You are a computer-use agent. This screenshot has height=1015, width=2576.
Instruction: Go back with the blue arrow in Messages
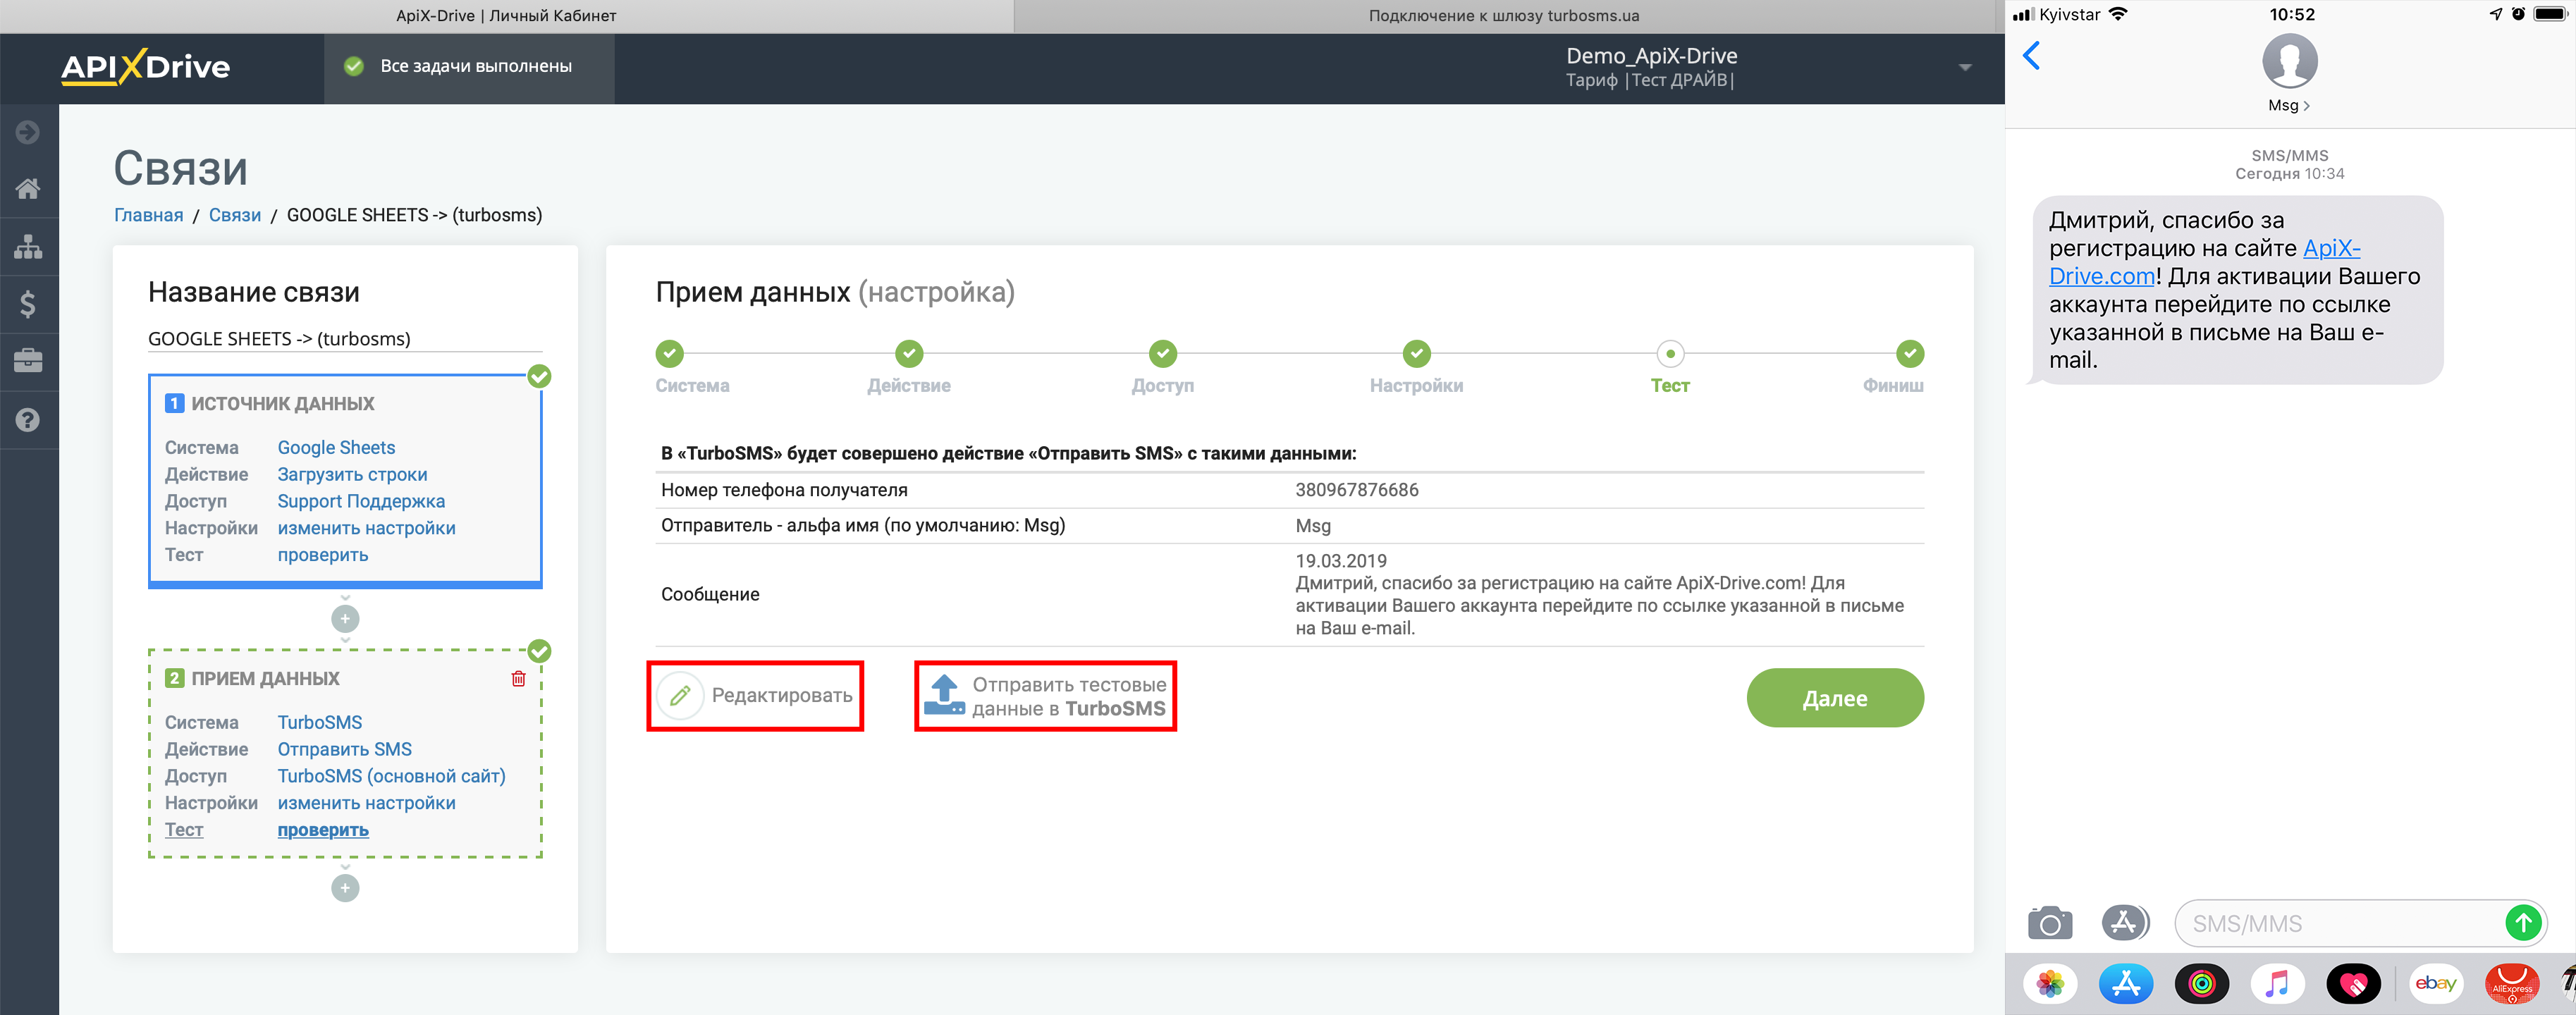pos(2031,55)
